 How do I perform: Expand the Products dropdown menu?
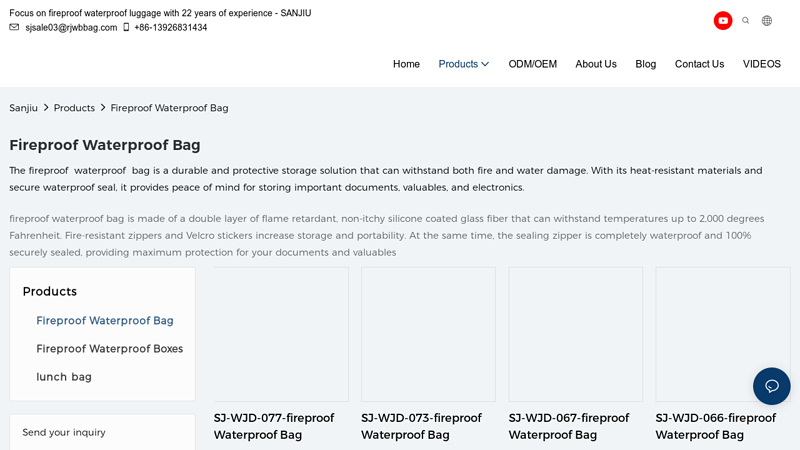pyautogui.click(x=463, y=64)
